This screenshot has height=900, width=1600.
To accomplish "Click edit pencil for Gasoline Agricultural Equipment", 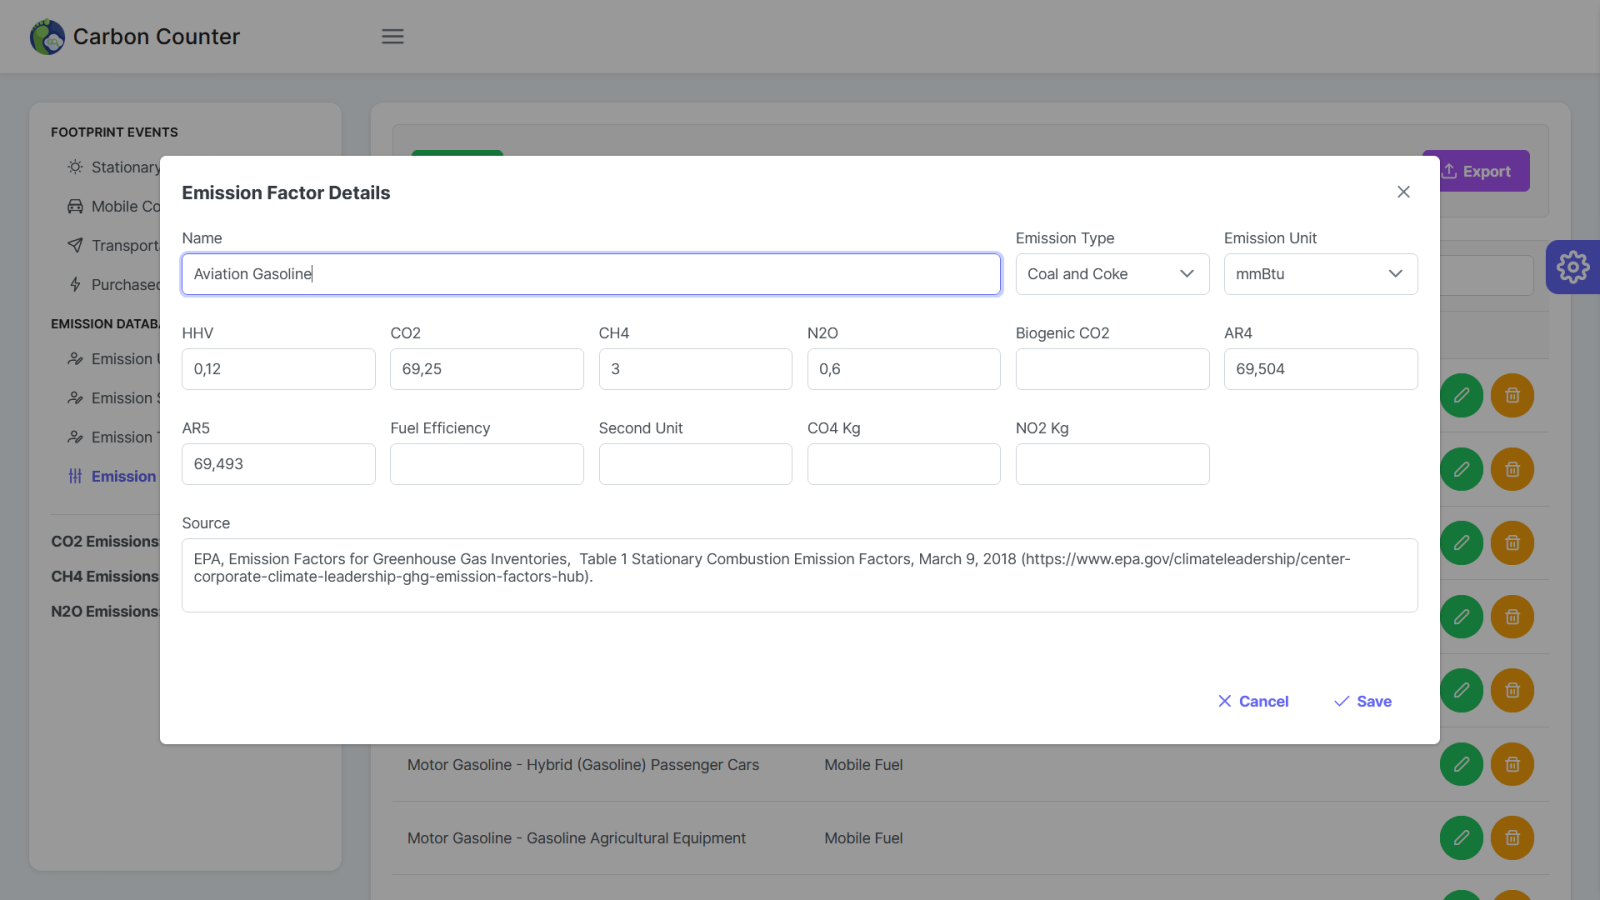I will click(1461, 838).
